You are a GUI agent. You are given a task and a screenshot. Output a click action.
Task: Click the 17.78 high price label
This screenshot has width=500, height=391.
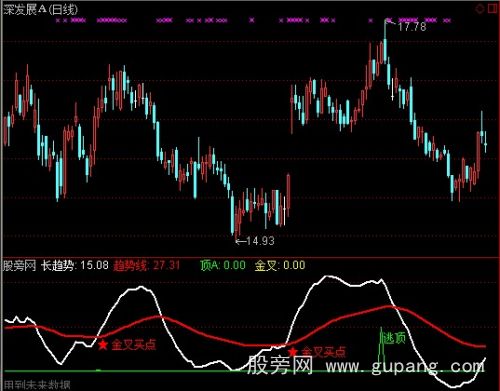412,26
